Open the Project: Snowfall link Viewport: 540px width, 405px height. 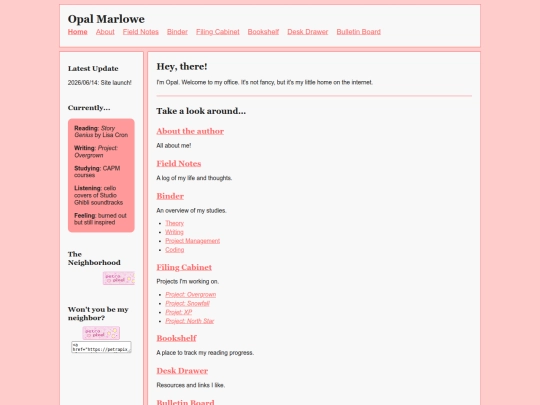(187, 303)
